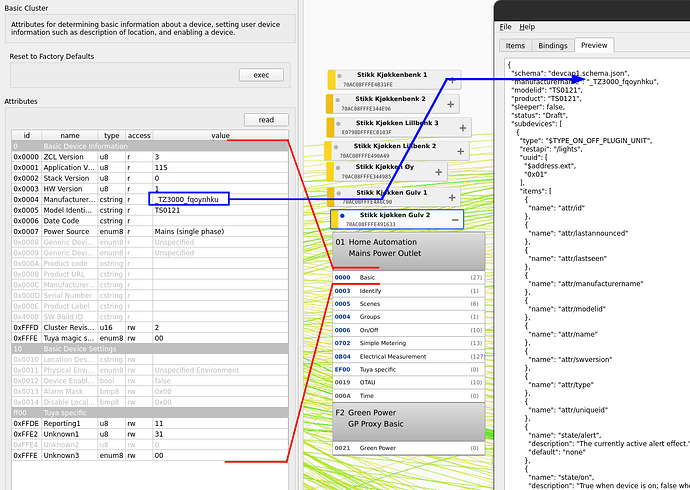This screenshot has height=490, width=690.
Task: Open the Help menu
Action: (527, 27)
